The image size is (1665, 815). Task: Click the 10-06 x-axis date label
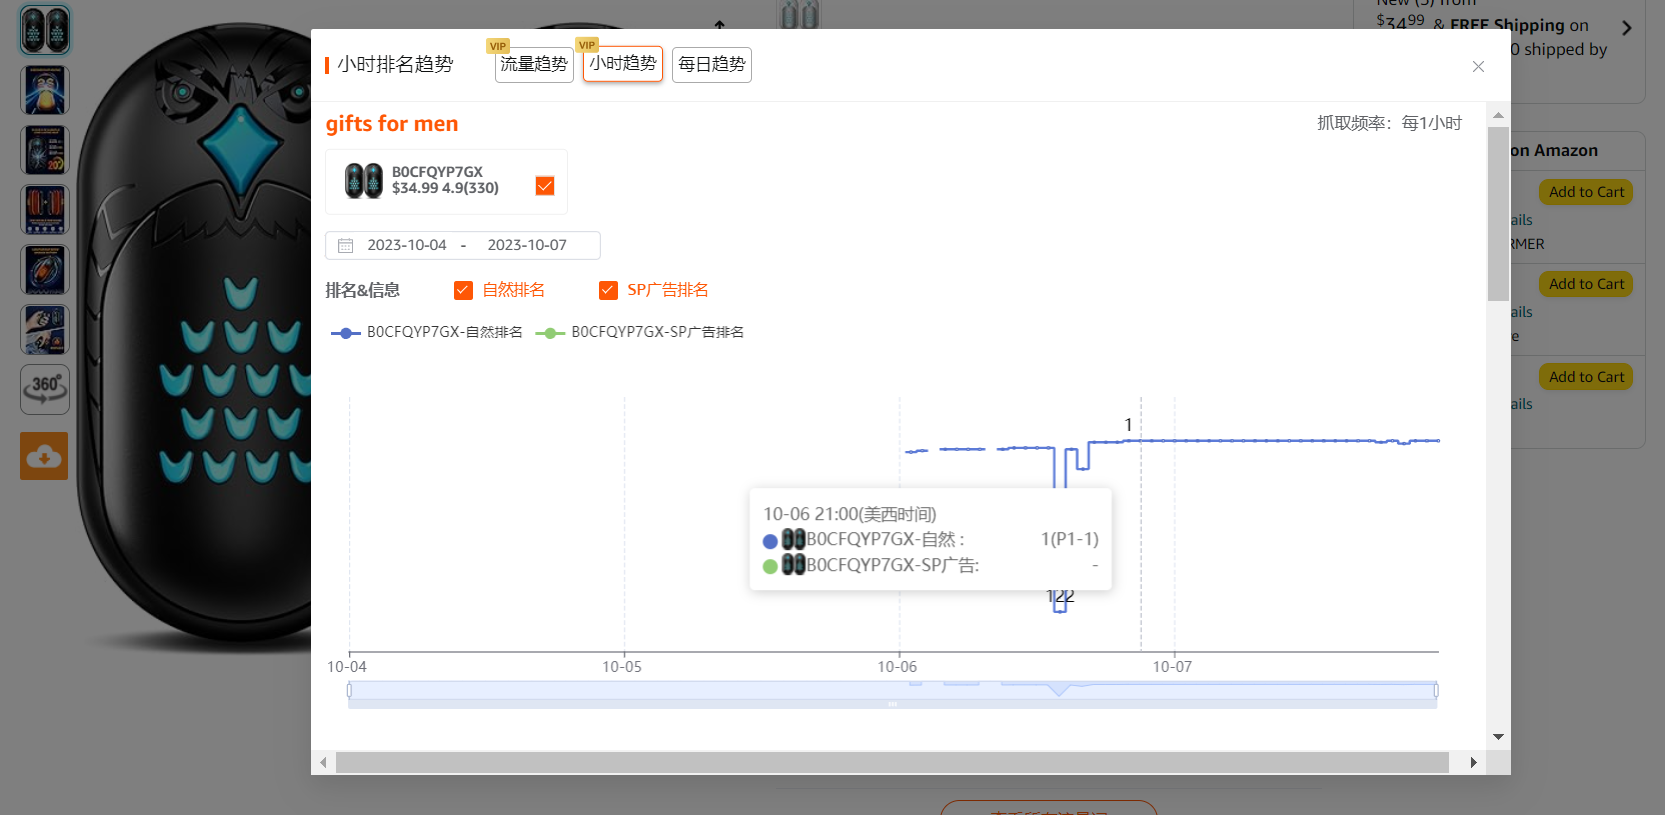(897, 667)
